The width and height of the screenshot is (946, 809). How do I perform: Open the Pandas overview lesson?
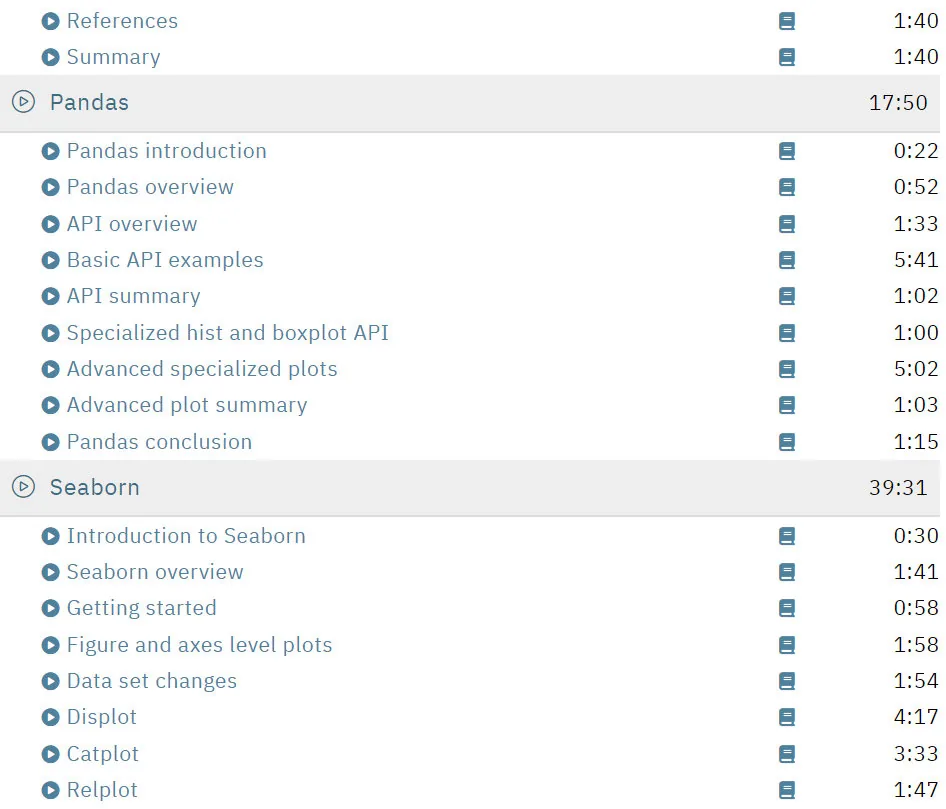click(x=150, y=187)
